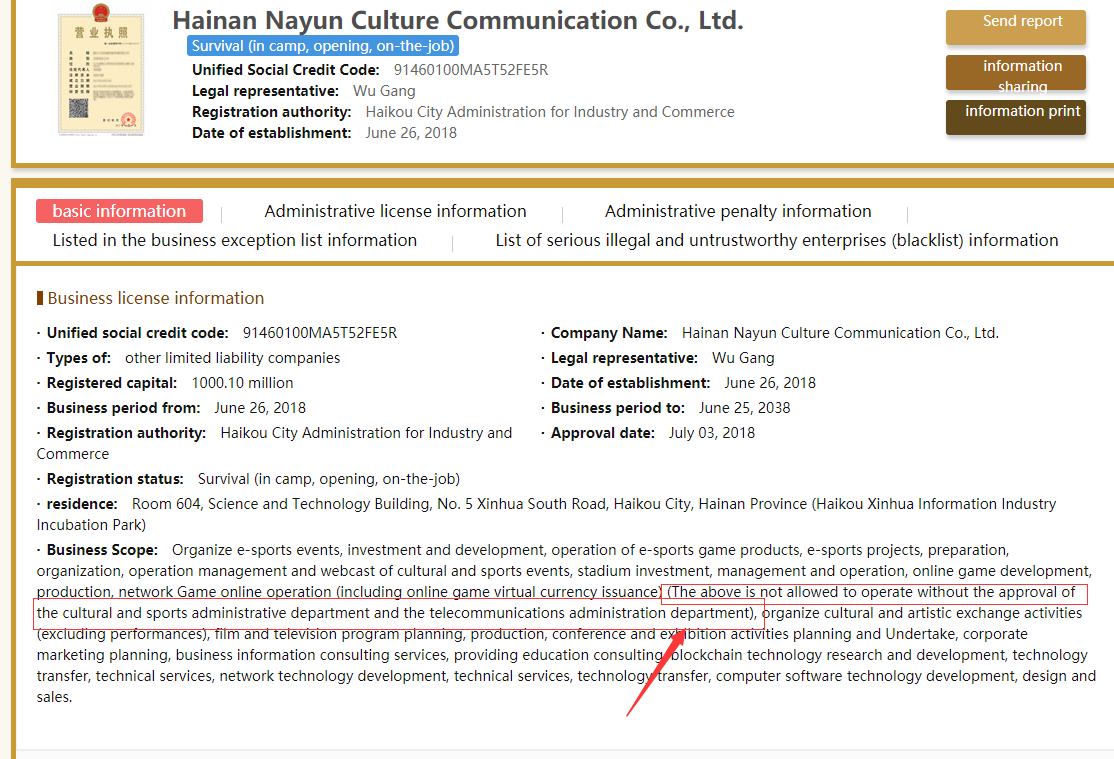The image size is (1114, 759).
Task: Click the residence address starting with Room 604
Action: pos(546,514)
